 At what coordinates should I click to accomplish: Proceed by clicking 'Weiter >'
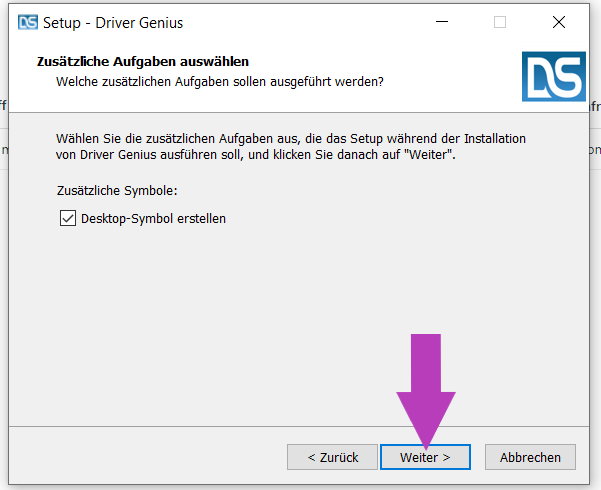pyautogui.click(x=425, y=457)
